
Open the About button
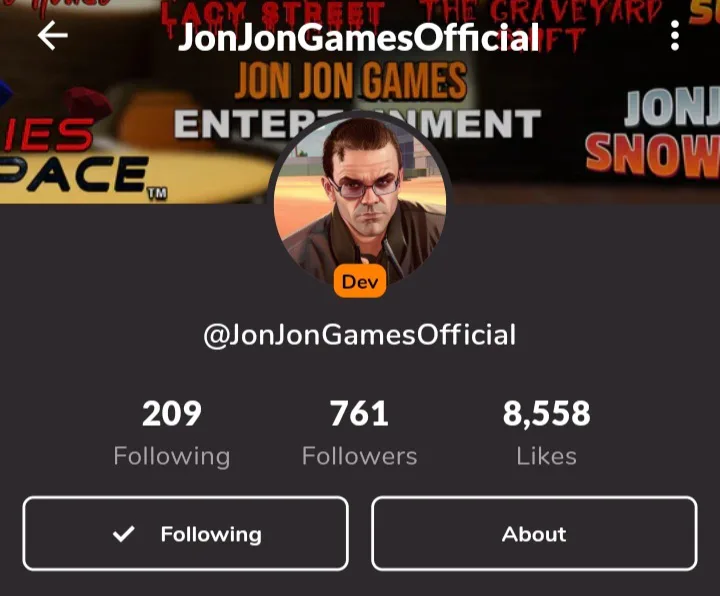(x=534, y=534)
